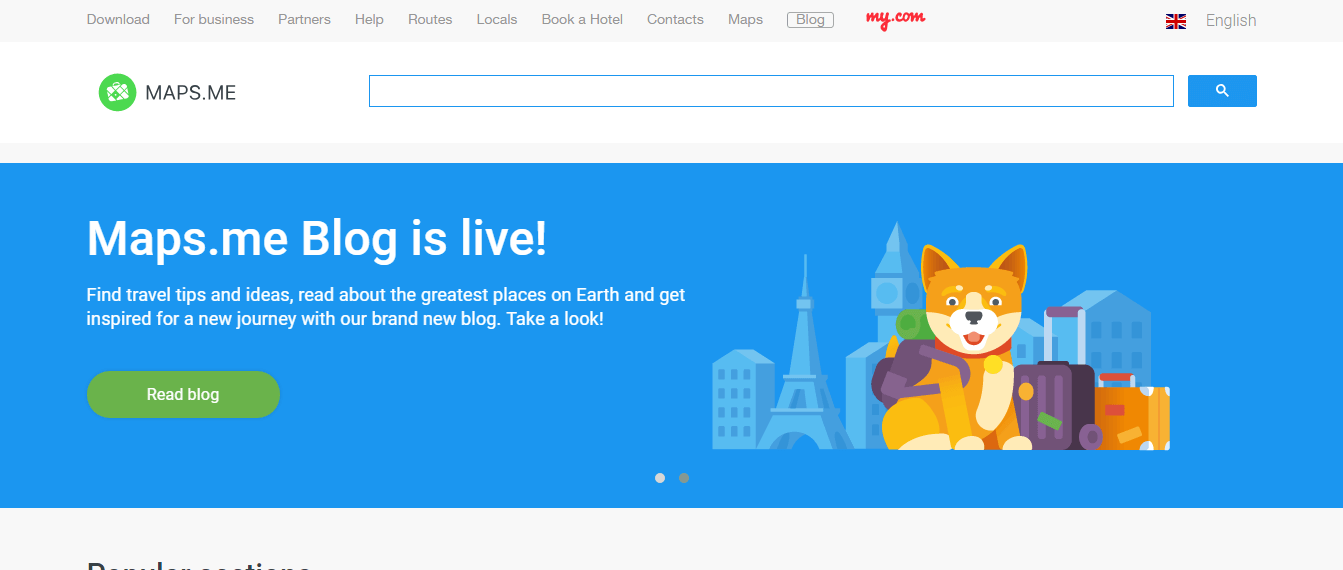Click the blue magnifier search button

click(x=1222, y=91)
